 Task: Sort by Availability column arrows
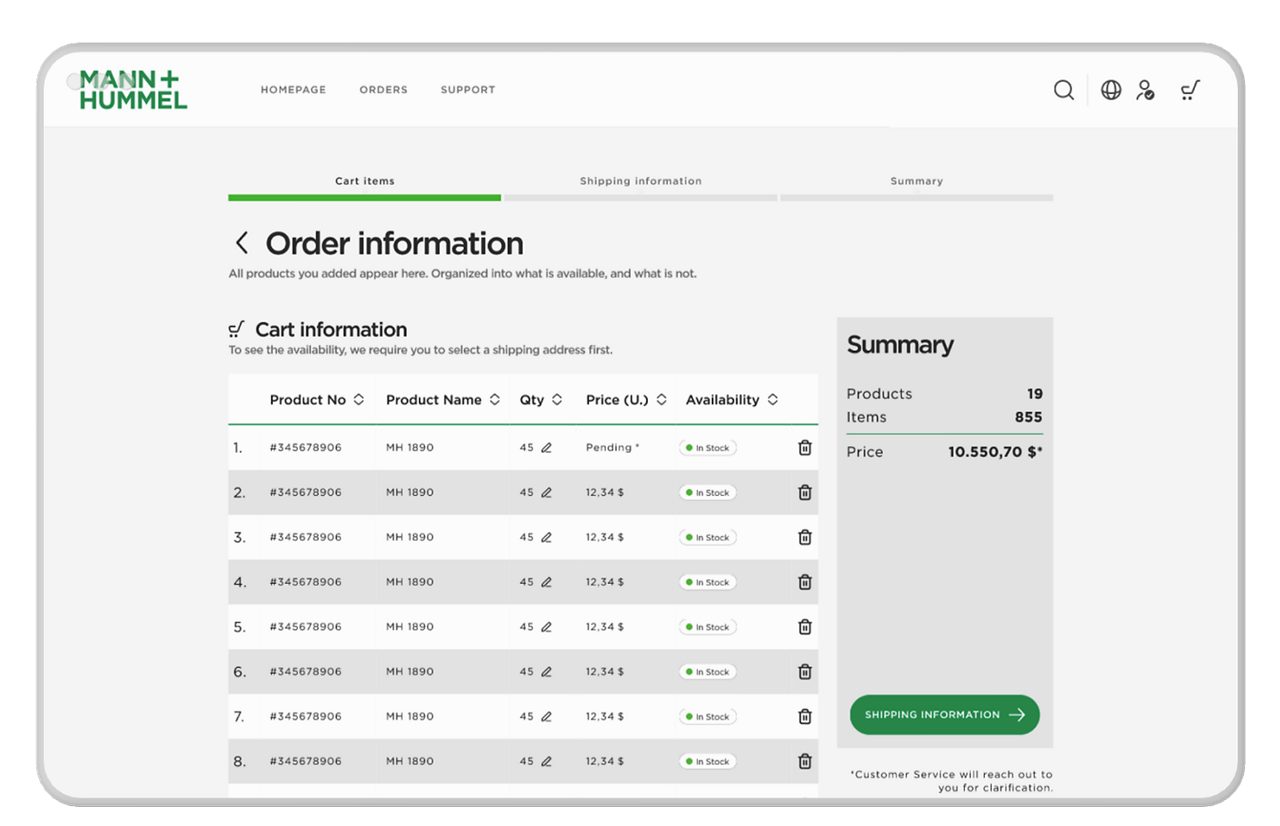coord(772,400)
